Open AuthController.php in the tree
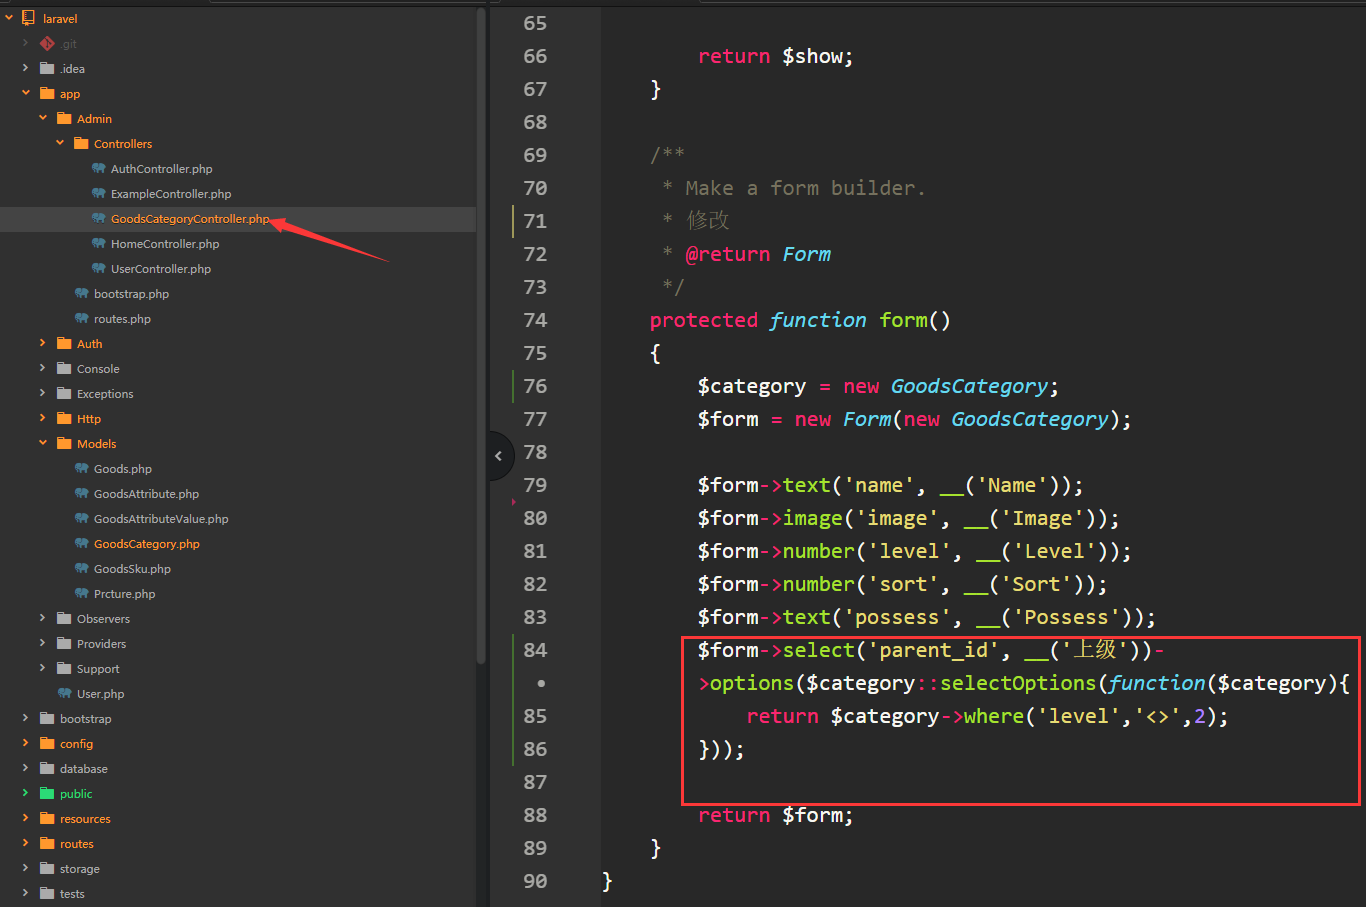This screenshot has width=1366, height=907. [x=161, y=169]
